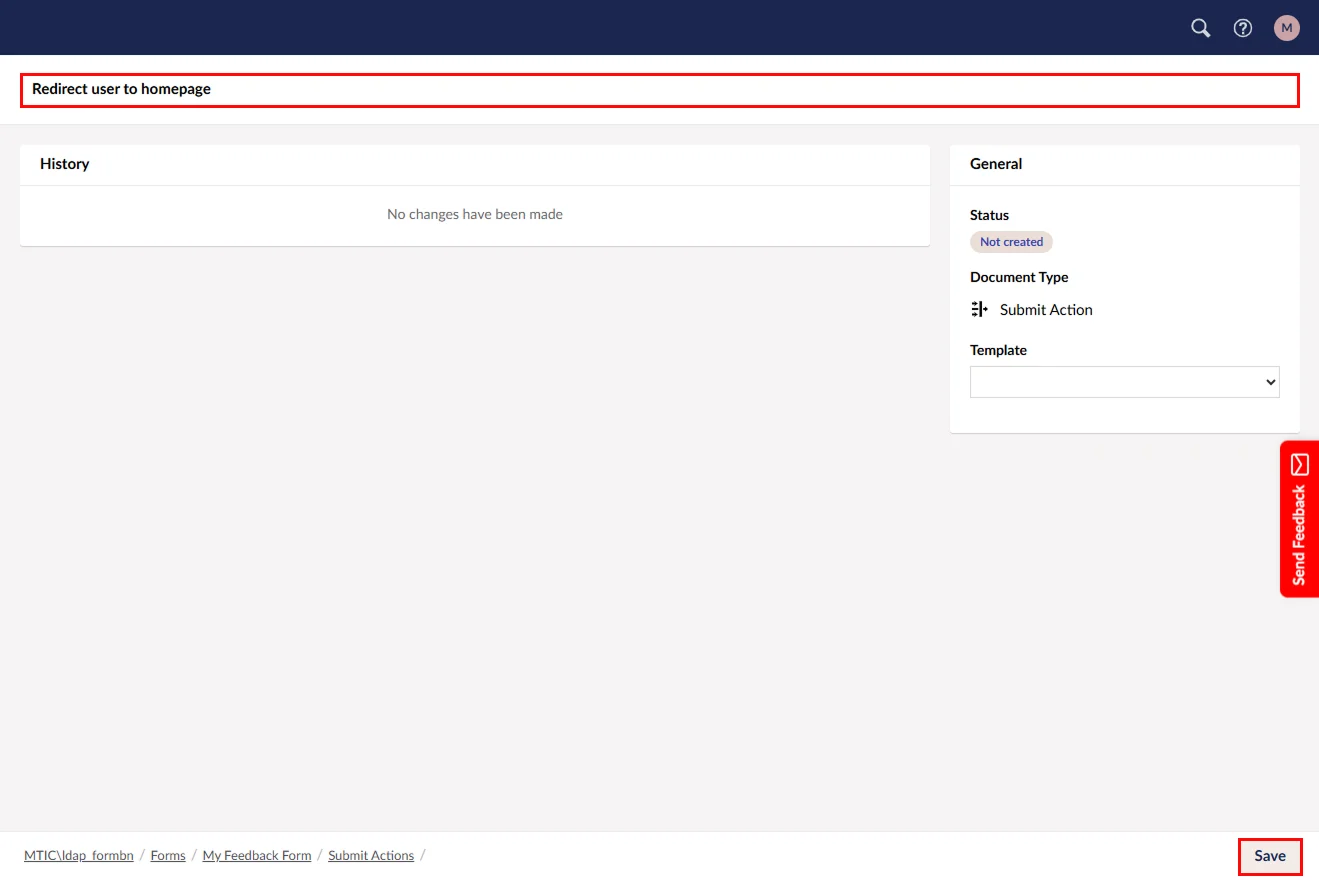Select the General panel heading
Screen dimensions: 1319x880
click(x=996, y=164)
